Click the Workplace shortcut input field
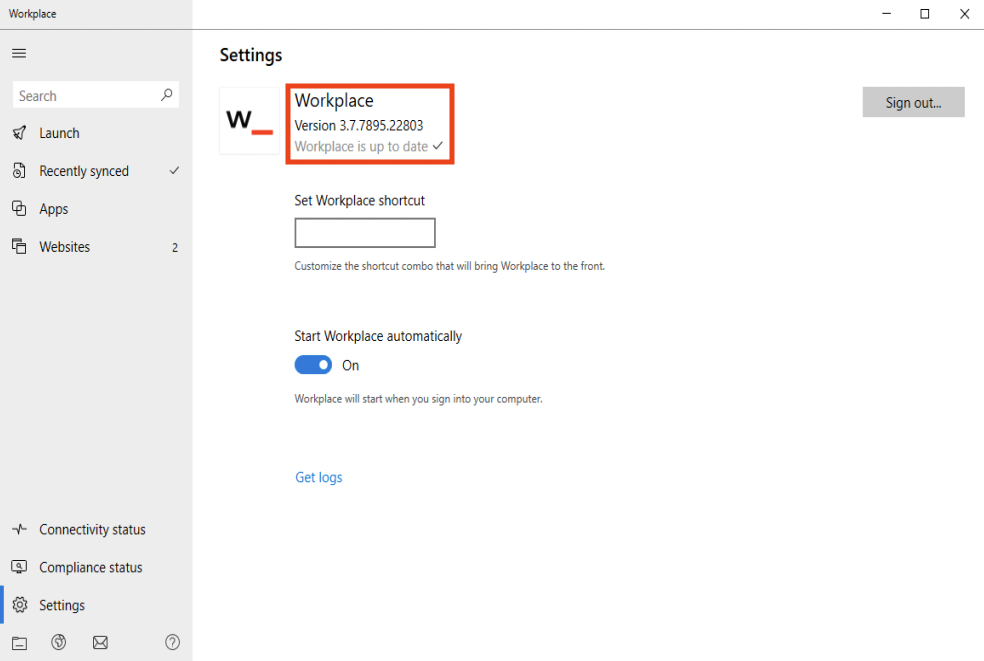The image size is (984, 661). coord(364,232)
